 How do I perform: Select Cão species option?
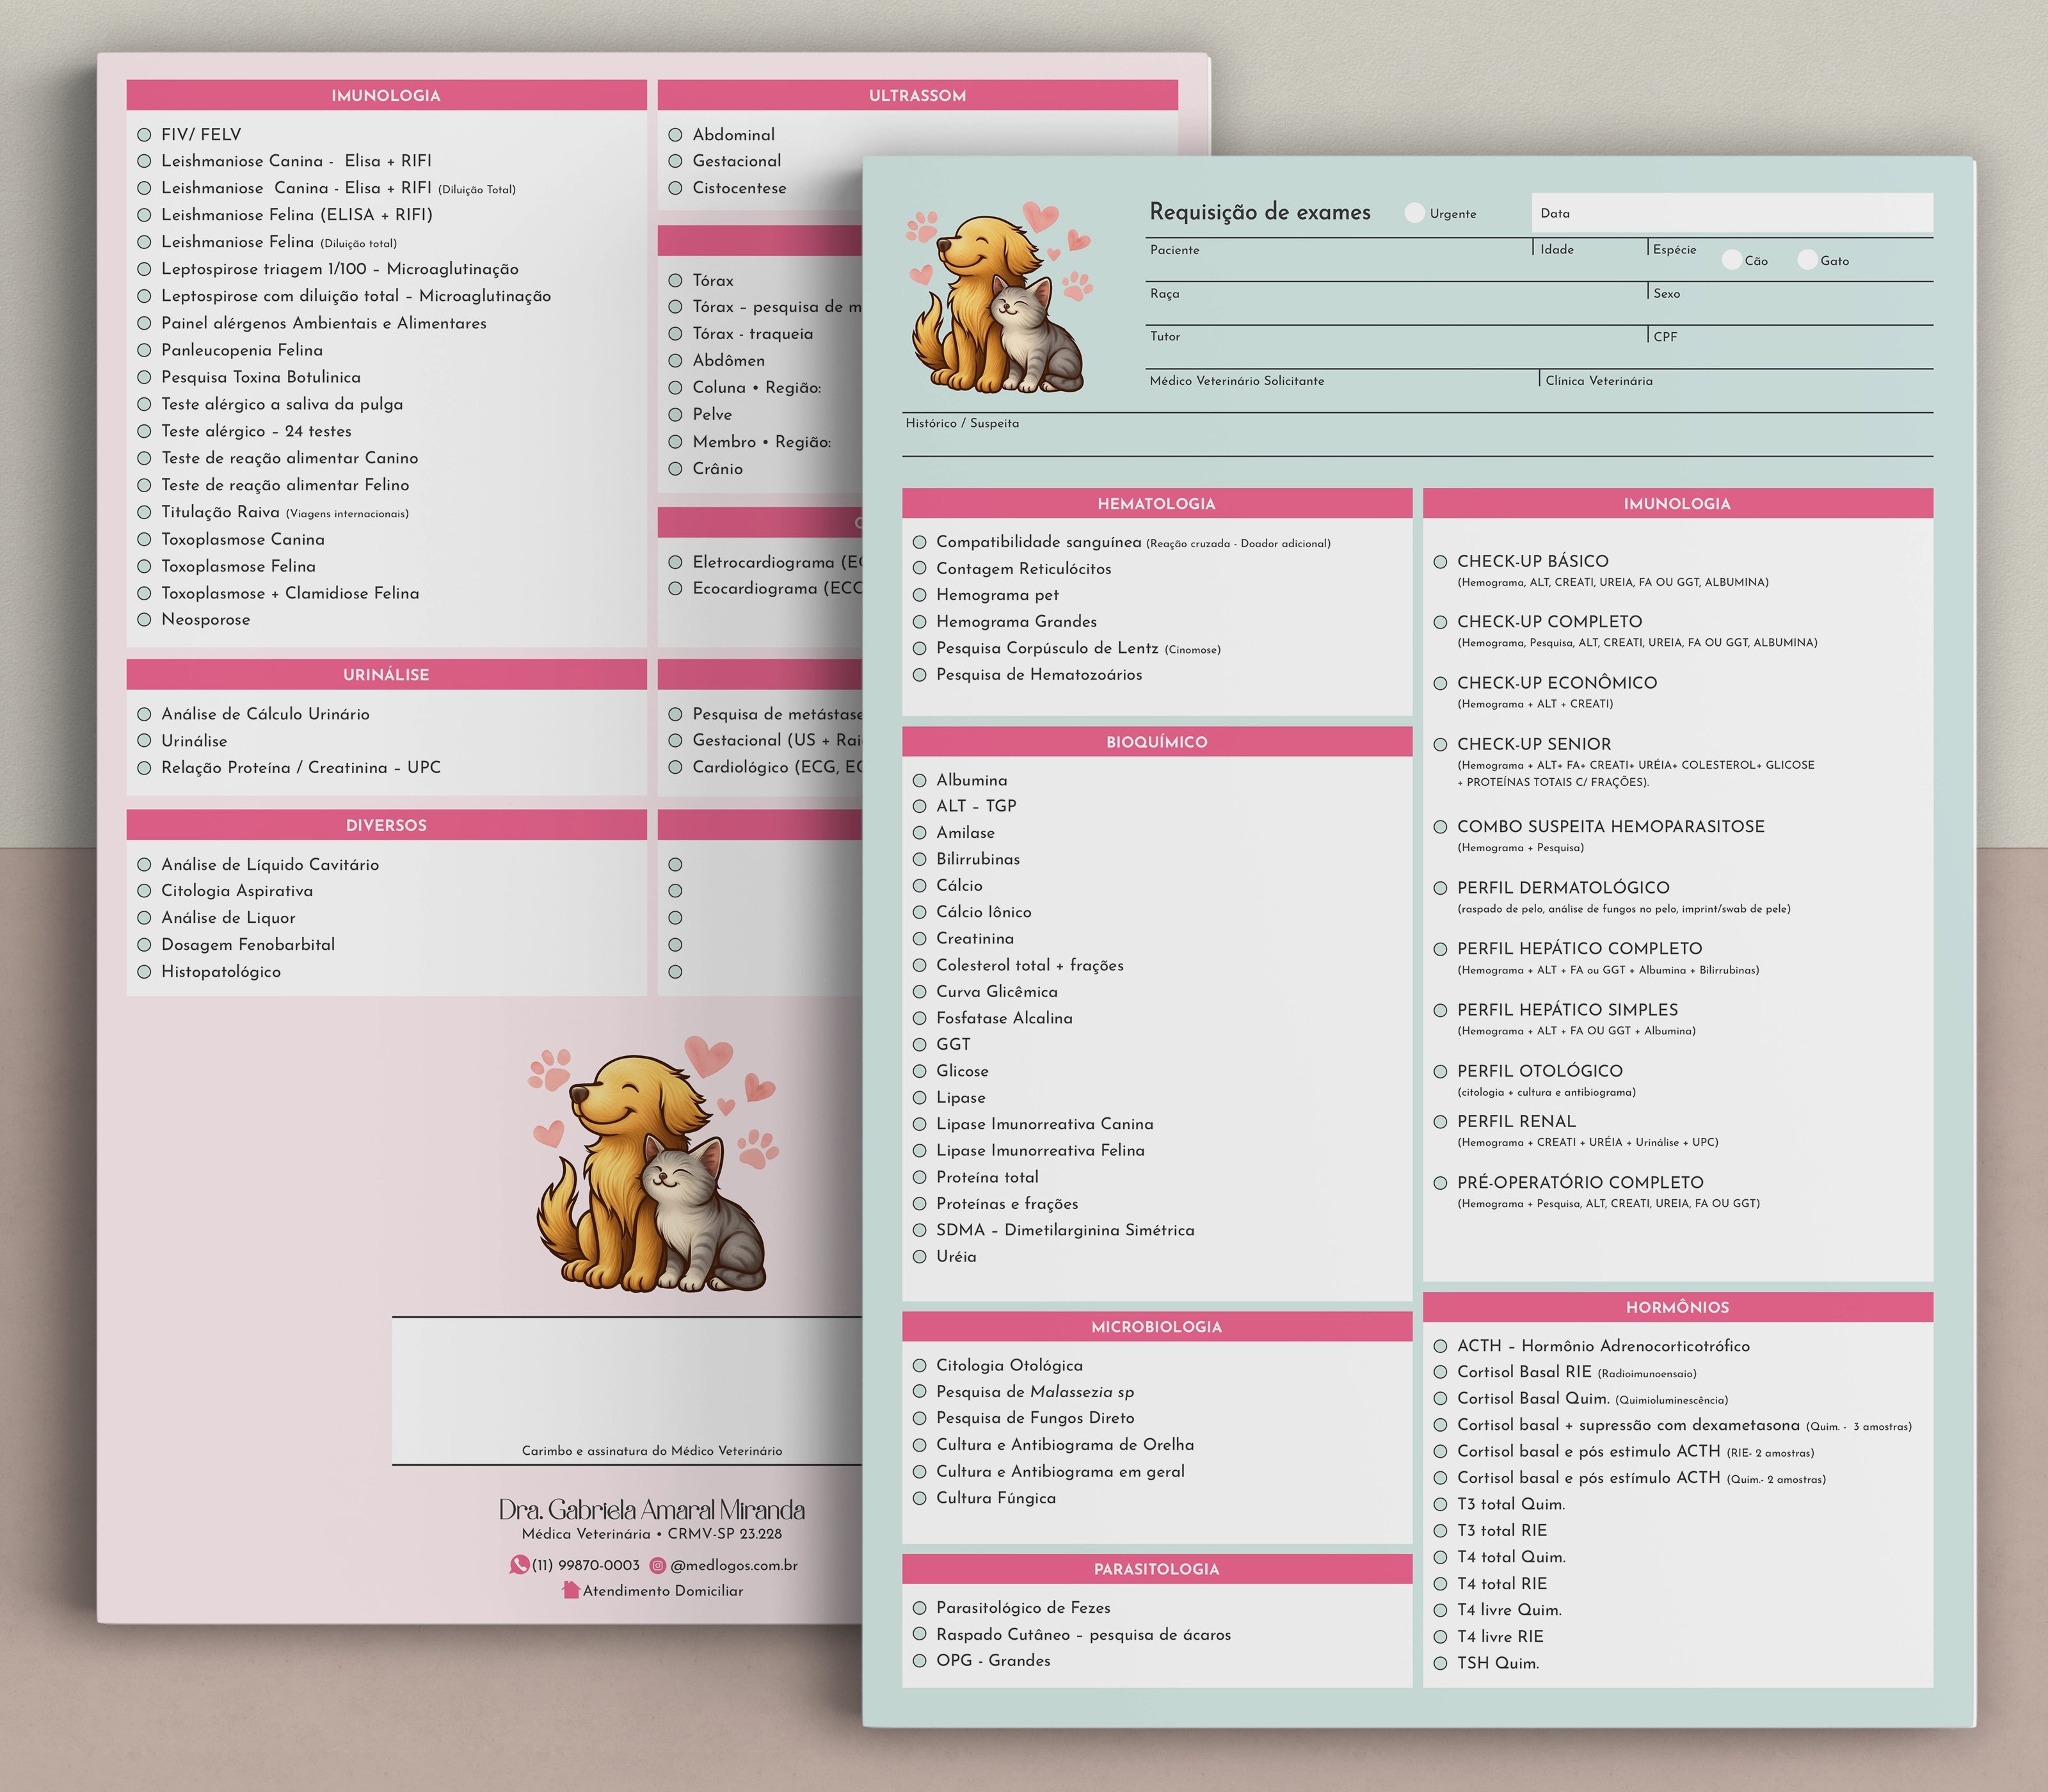click(x=1731, y=260)
